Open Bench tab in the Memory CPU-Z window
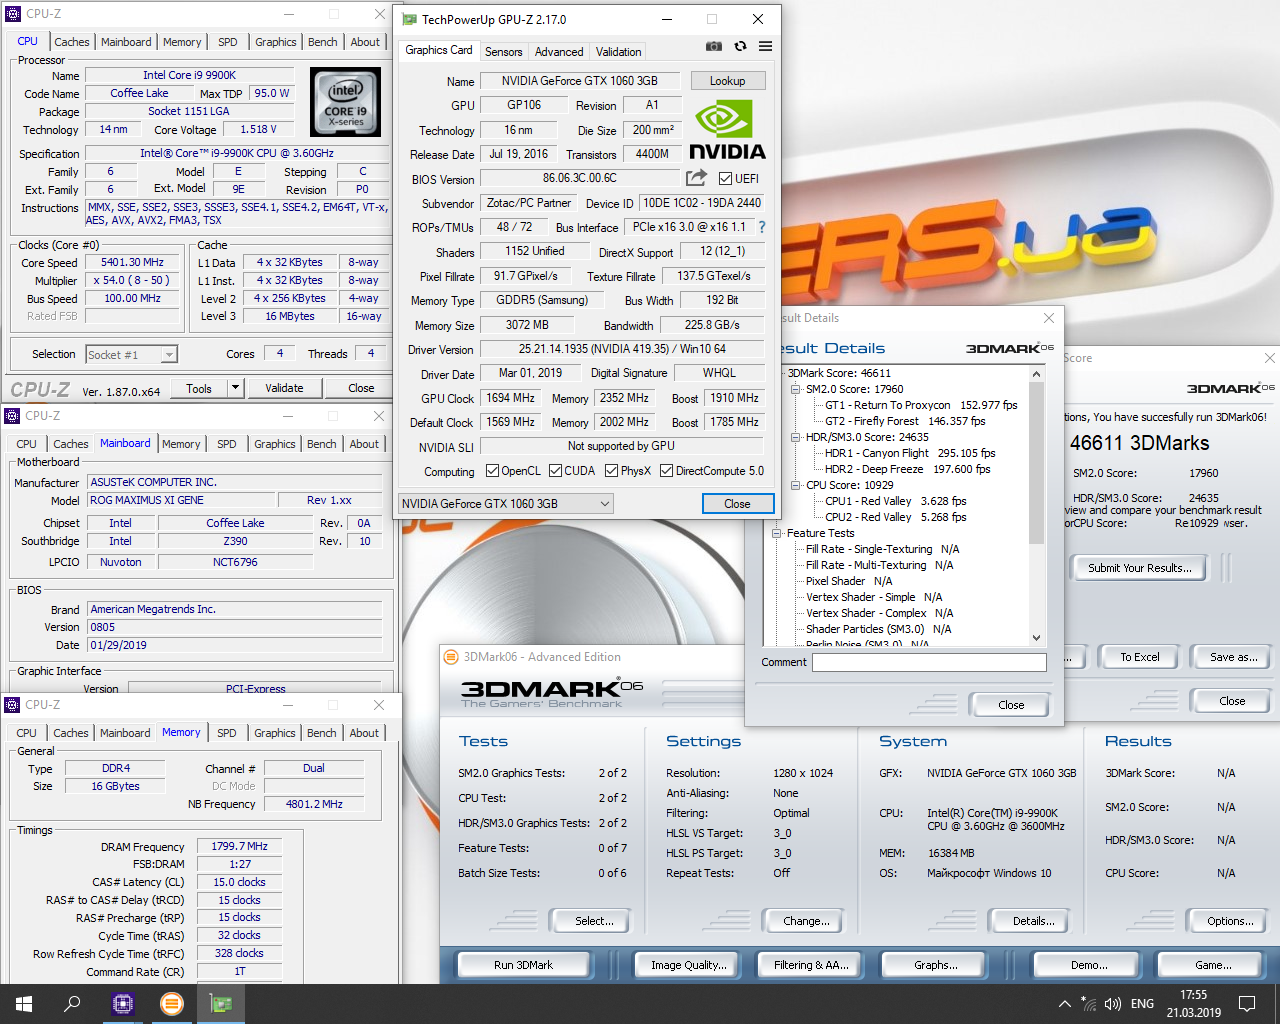Viewport: 1280px width, 1024px height. click(322, 733)
